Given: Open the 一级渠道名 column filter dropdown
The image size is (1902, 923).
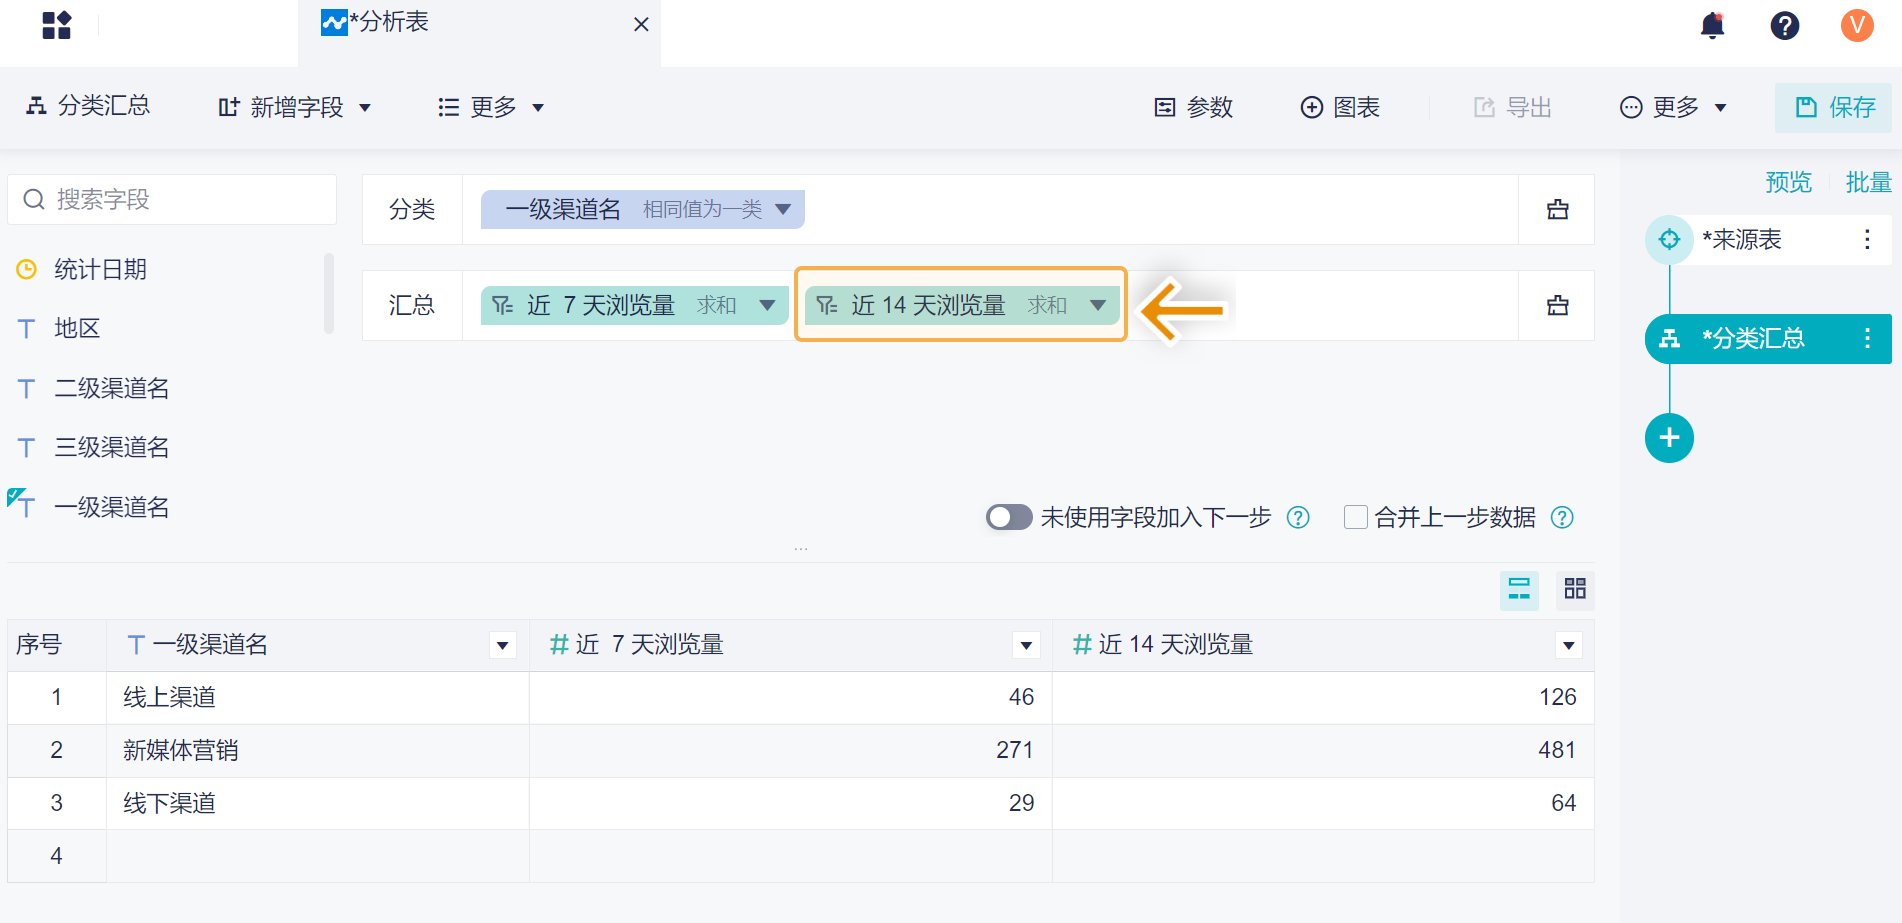Looking at the screenshot, I should click(503, 646).
